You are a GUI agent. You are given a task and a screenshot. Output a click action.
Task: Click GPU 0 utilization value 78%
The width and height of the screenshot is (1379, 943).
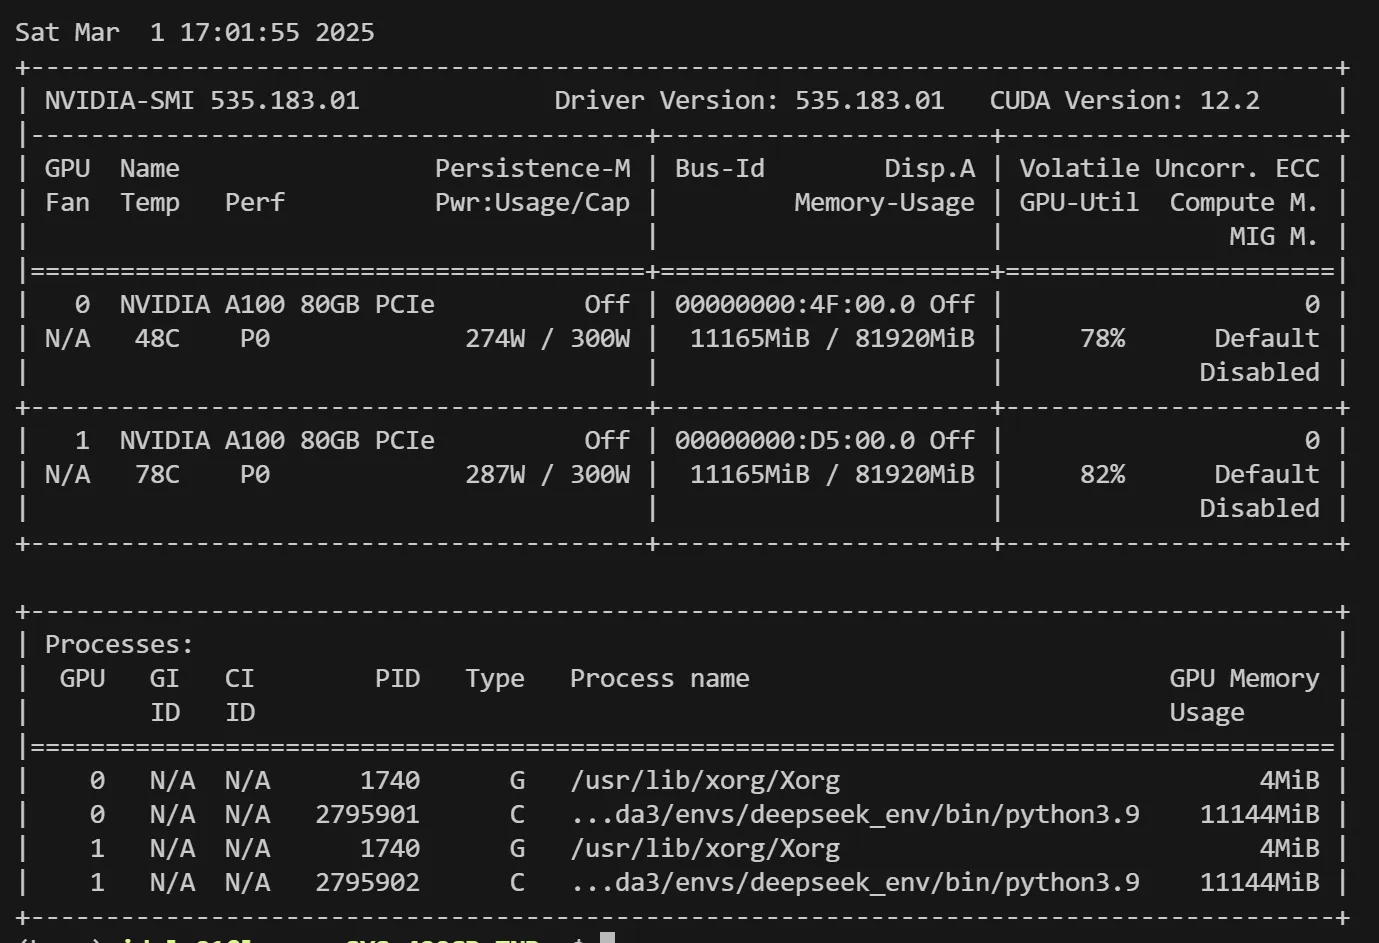[x=1102, y=338]
